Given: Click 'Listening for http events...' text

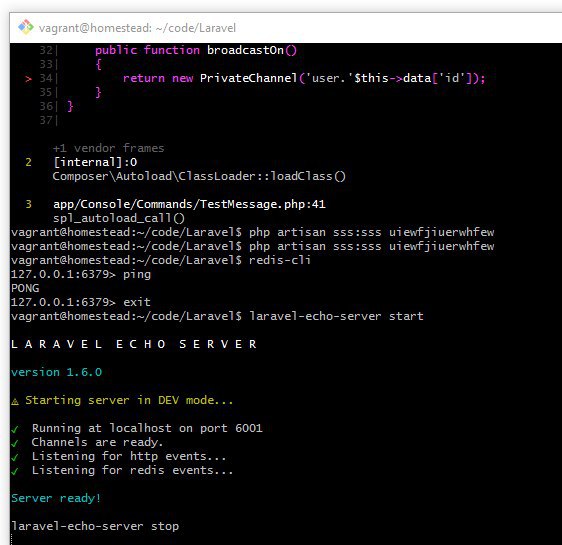Looking at the screenshot, I should (129, 456).
